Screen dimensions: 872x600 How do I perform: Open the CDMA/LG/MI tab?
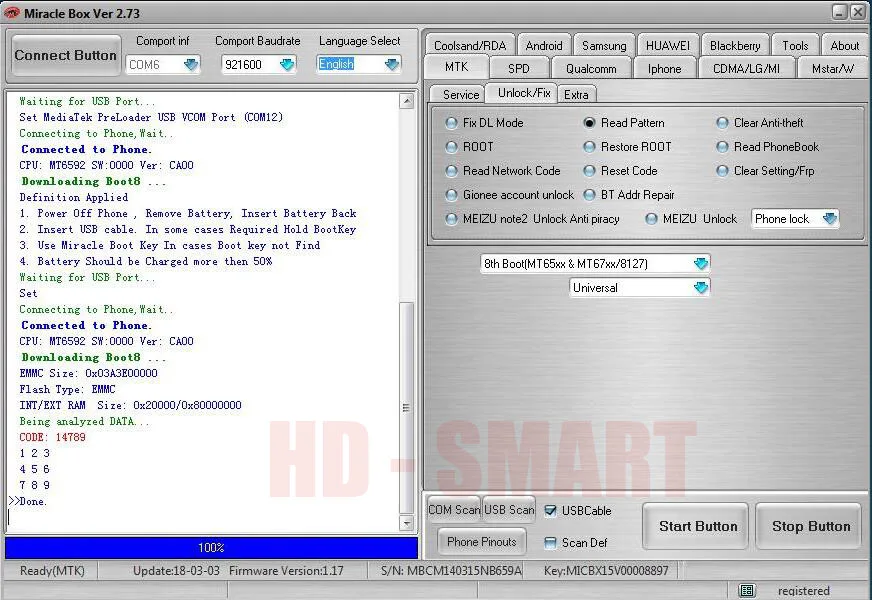746,68
